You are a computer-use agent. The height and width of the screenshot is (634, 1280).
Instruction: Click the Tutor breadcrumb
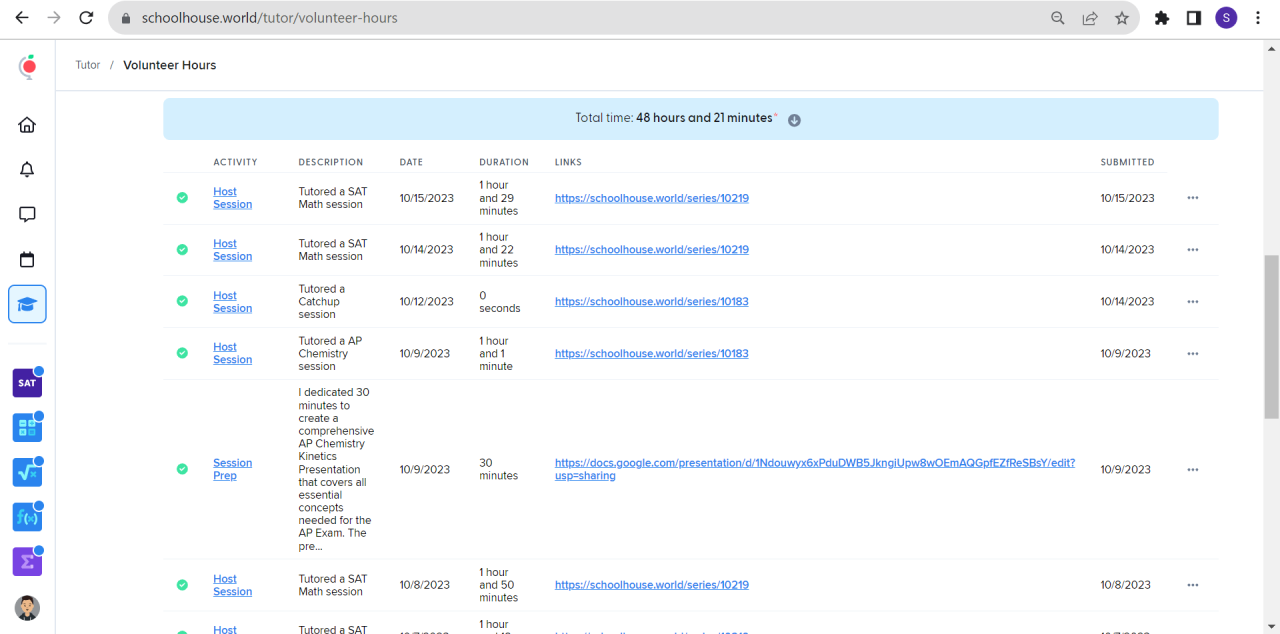pos(88,65)
